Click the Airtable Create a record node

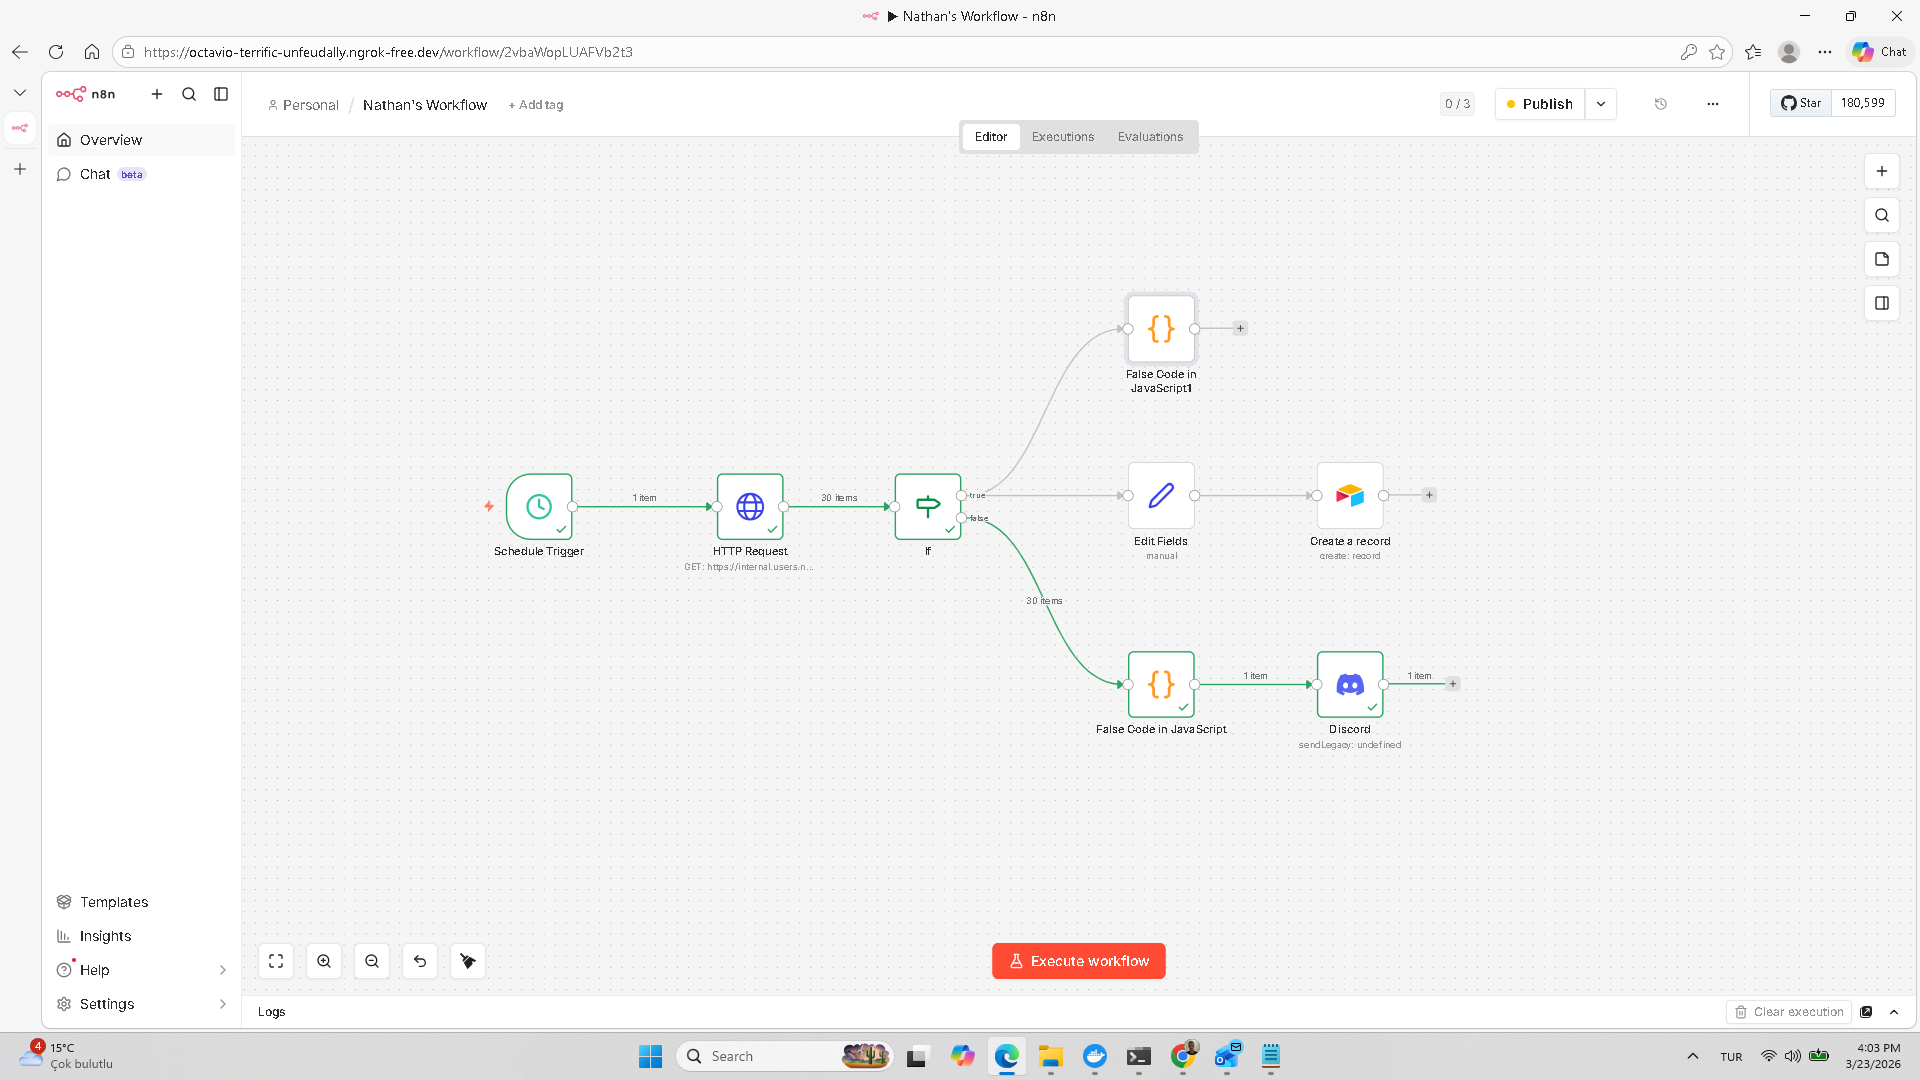1350,495
